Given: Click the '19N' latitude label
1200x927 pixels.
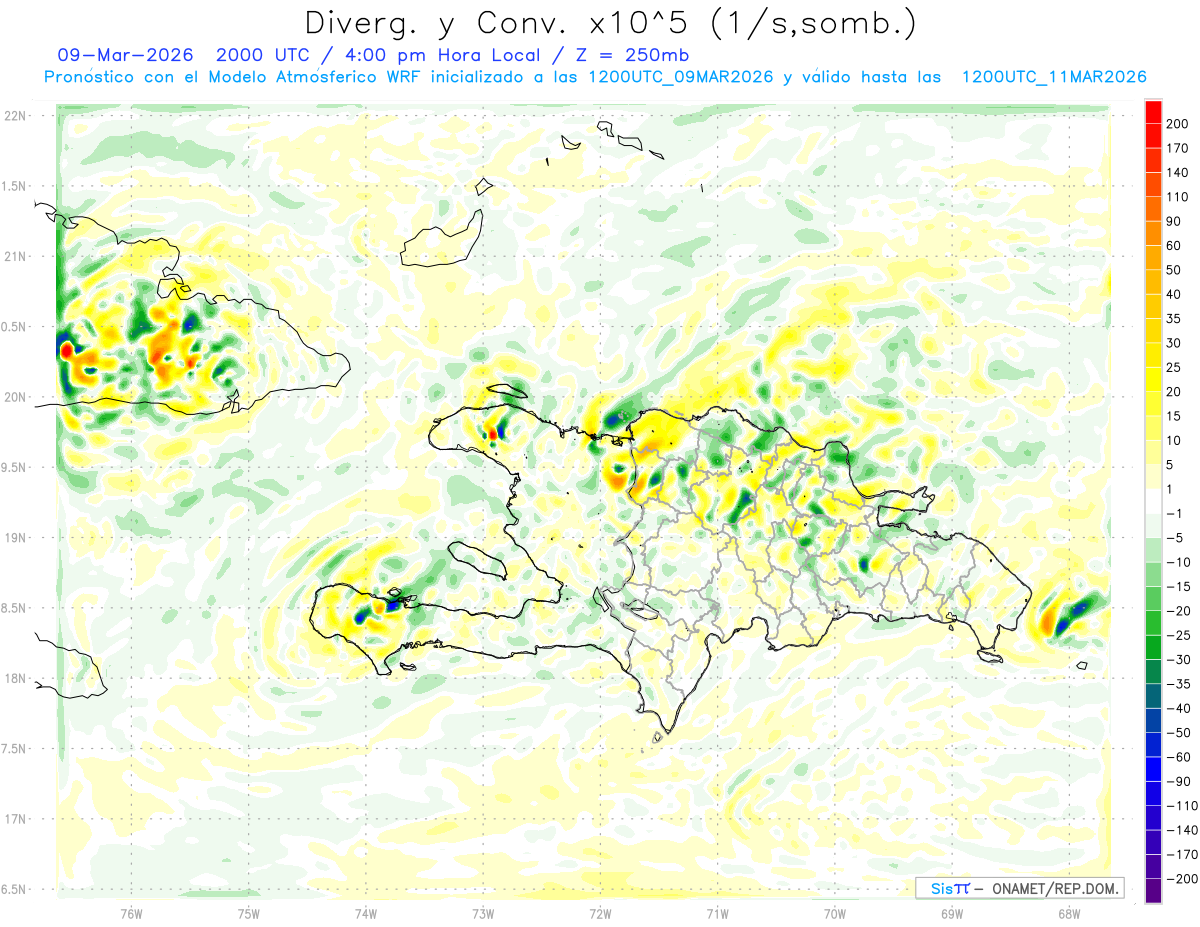Looking at the screenshot, I should (15, 538).
